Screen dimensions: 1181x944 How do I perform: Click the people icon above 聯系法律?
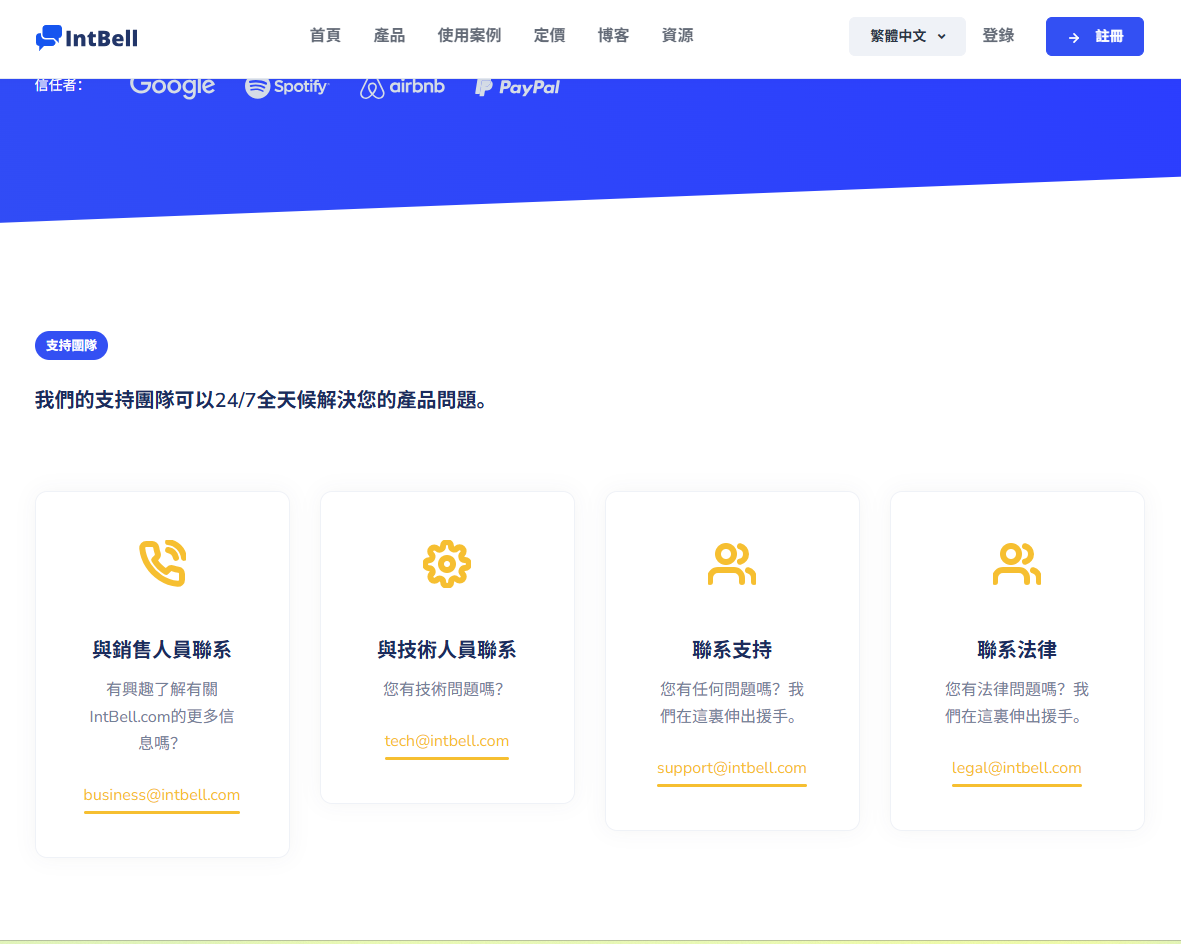click(x=1017, y=564)
